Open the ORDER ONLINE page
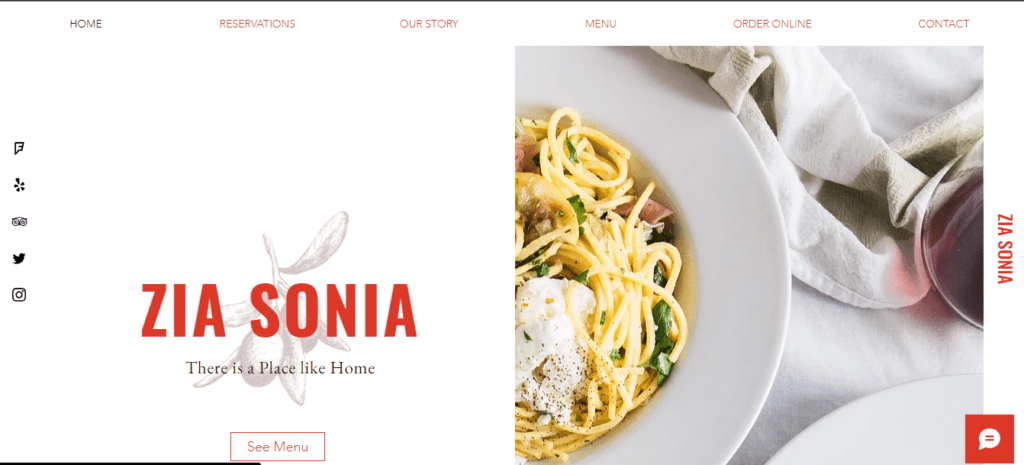The width and height of the screenshot is (1024, 465). point(773,24)
